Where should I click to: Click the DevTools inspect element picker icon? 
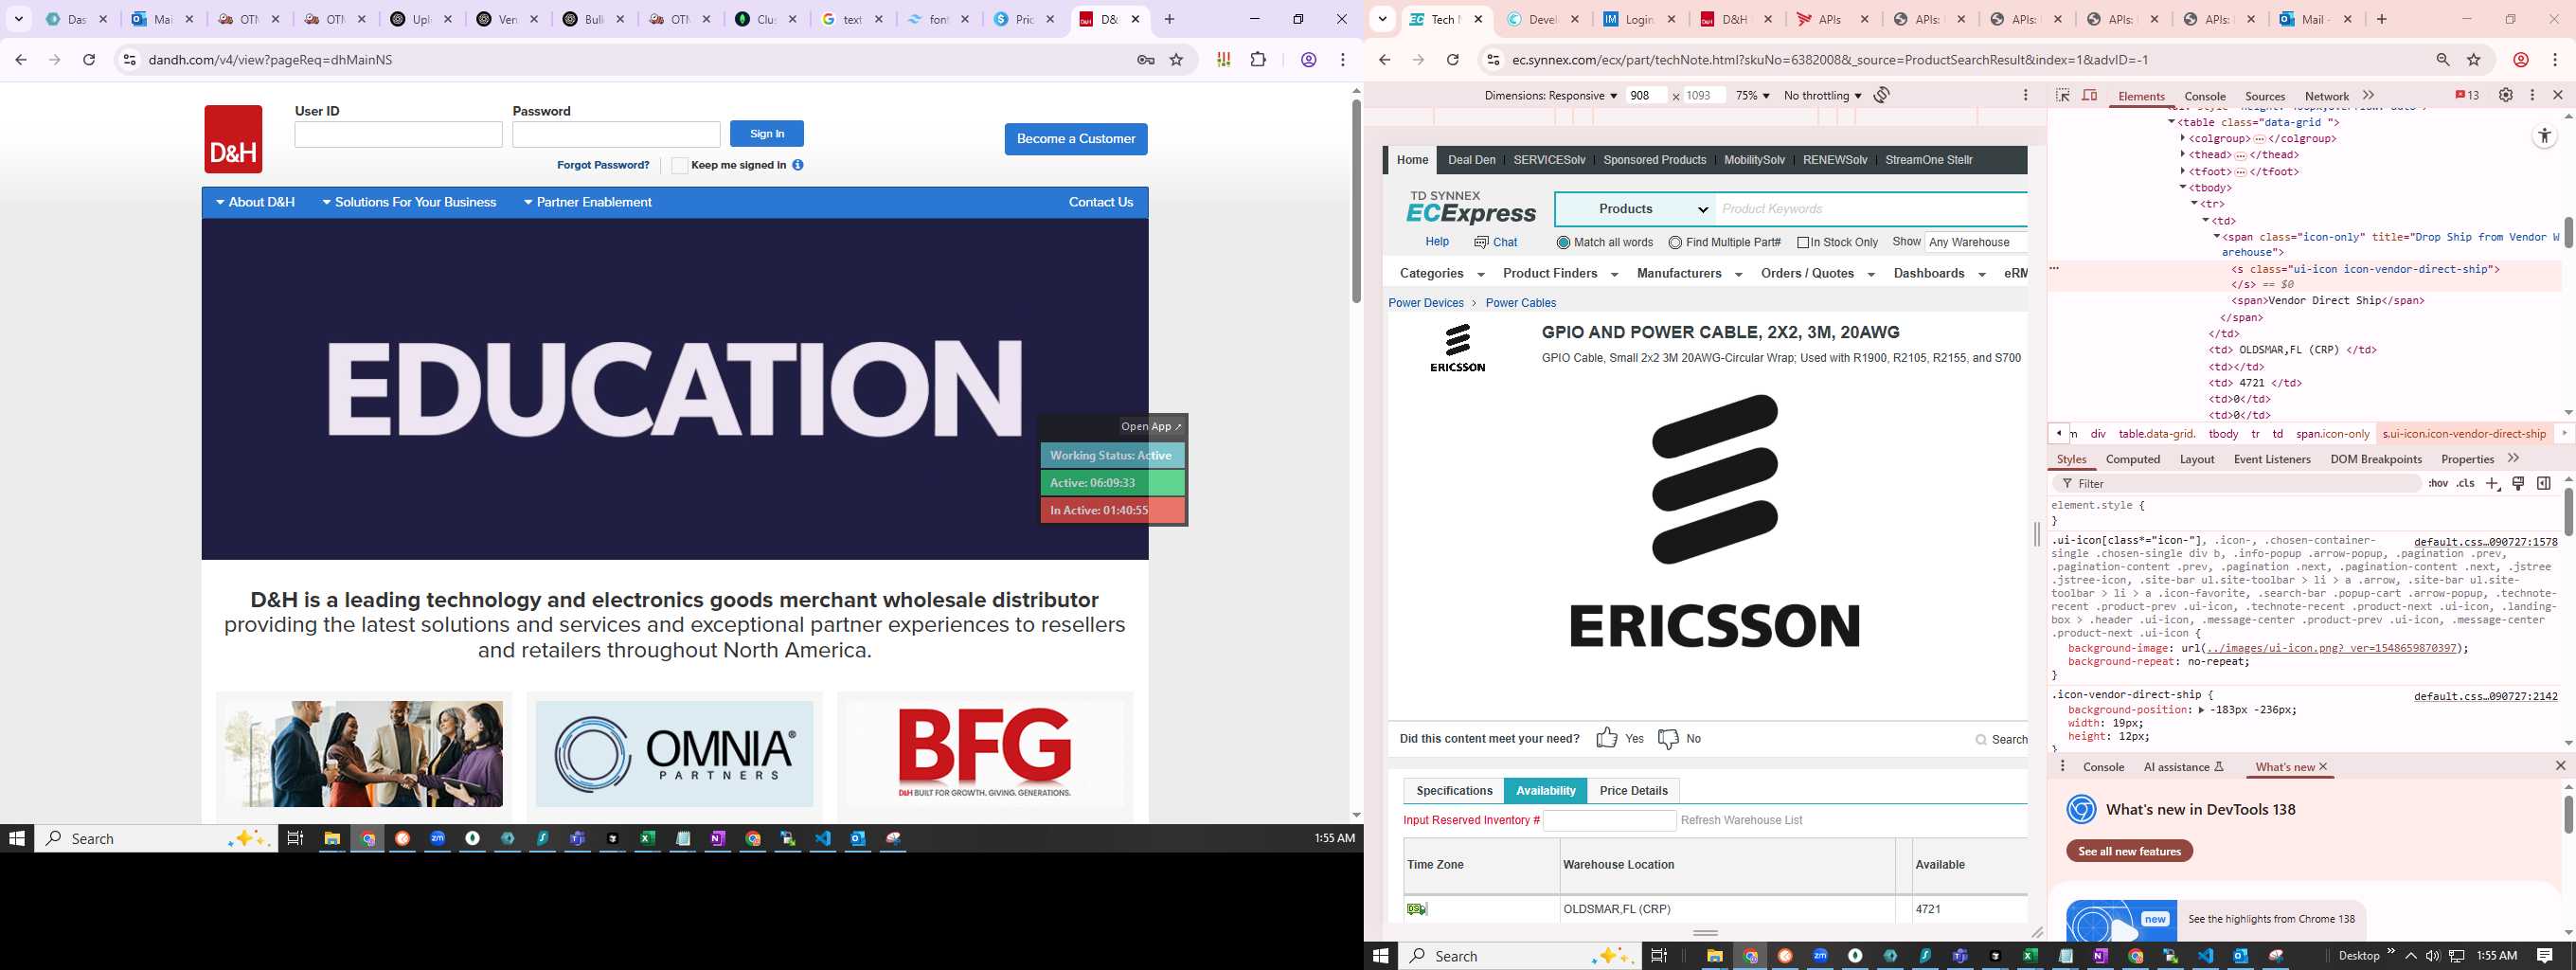2062,95
